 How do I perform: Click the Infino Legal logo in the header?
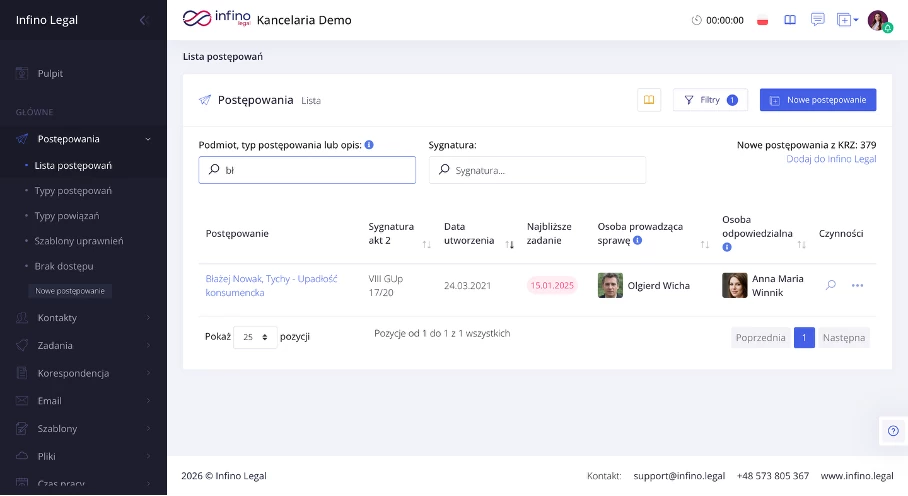pos(217,19)
